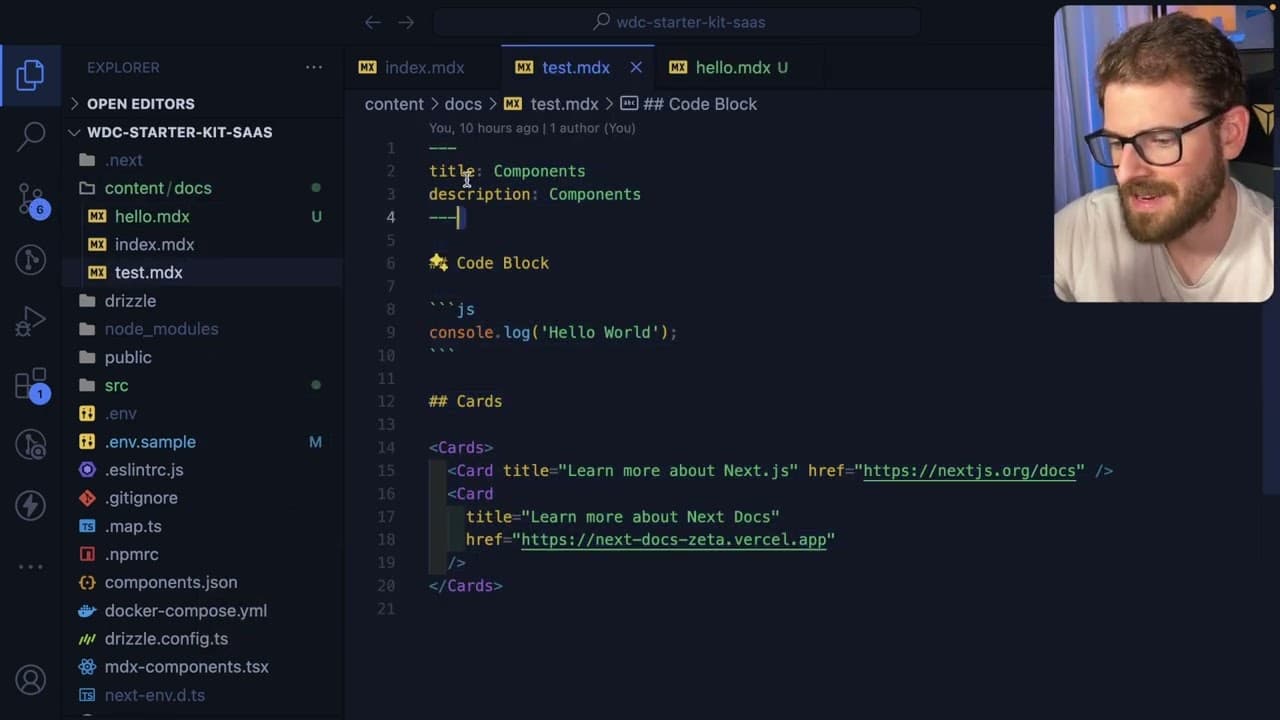Go back using the navigation arrow
The width and height of the screenshot is (1280, 720).
click(373, 22)
